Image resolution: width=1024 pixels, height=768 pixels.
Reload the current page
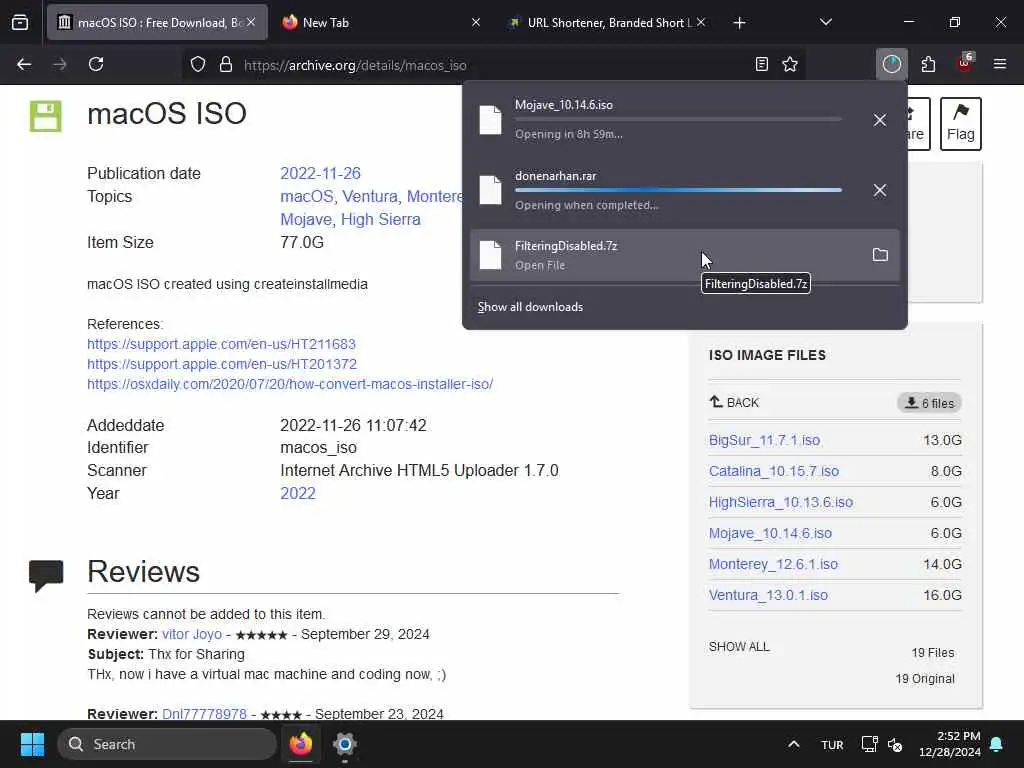coord(96,64)
